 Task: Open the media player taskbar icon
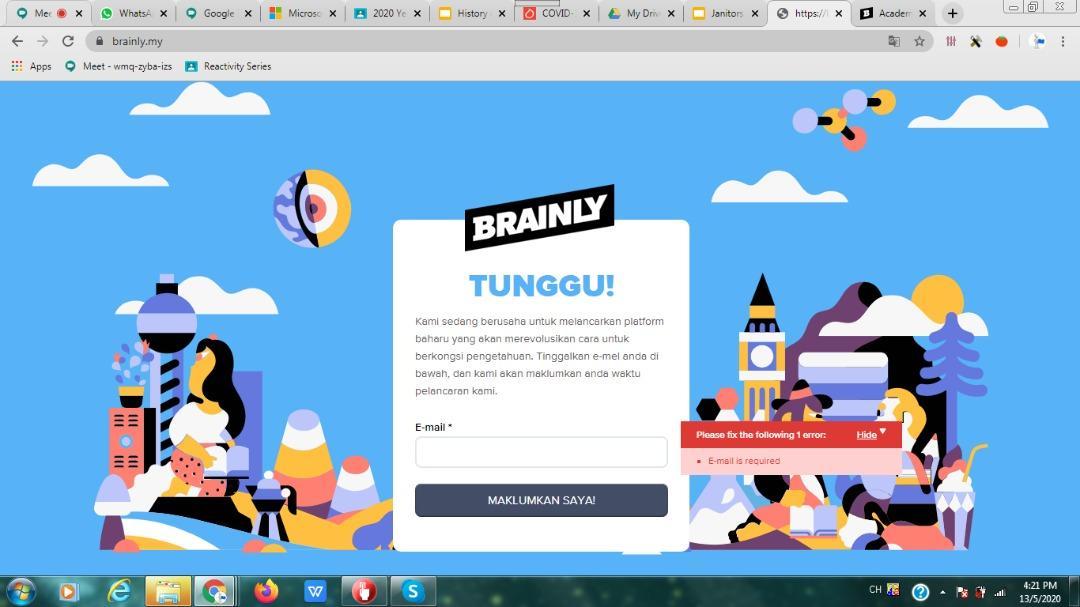(68, 591)
